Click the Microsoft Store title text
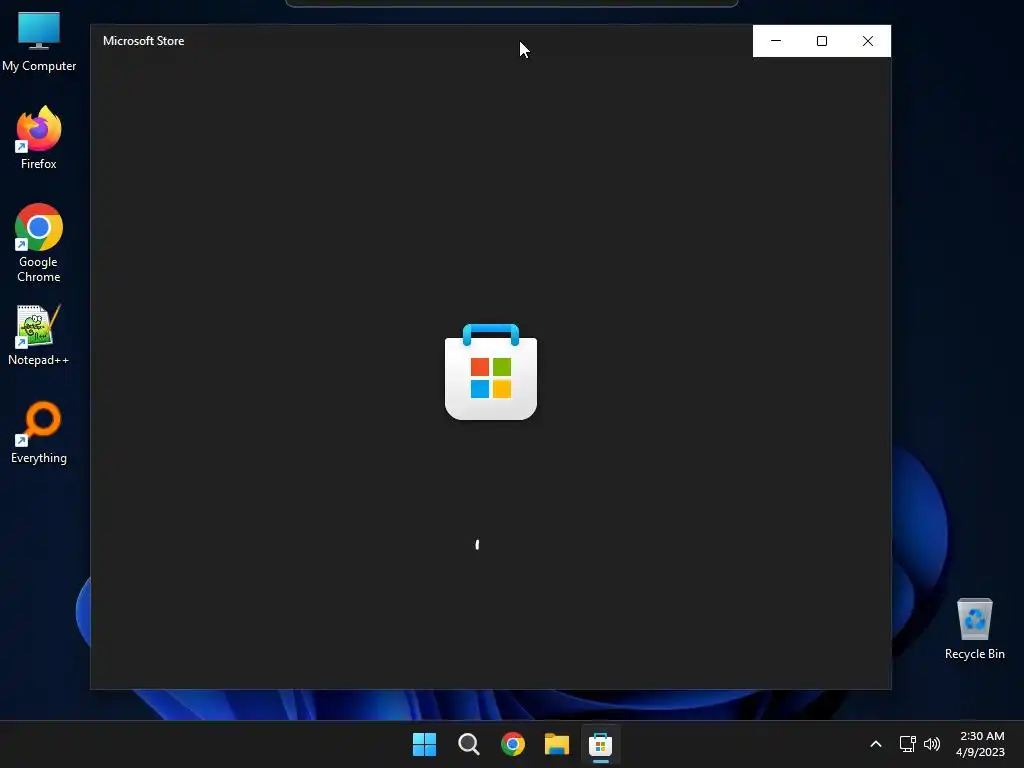Screen dimensions: 1024x768 [144, 40]
